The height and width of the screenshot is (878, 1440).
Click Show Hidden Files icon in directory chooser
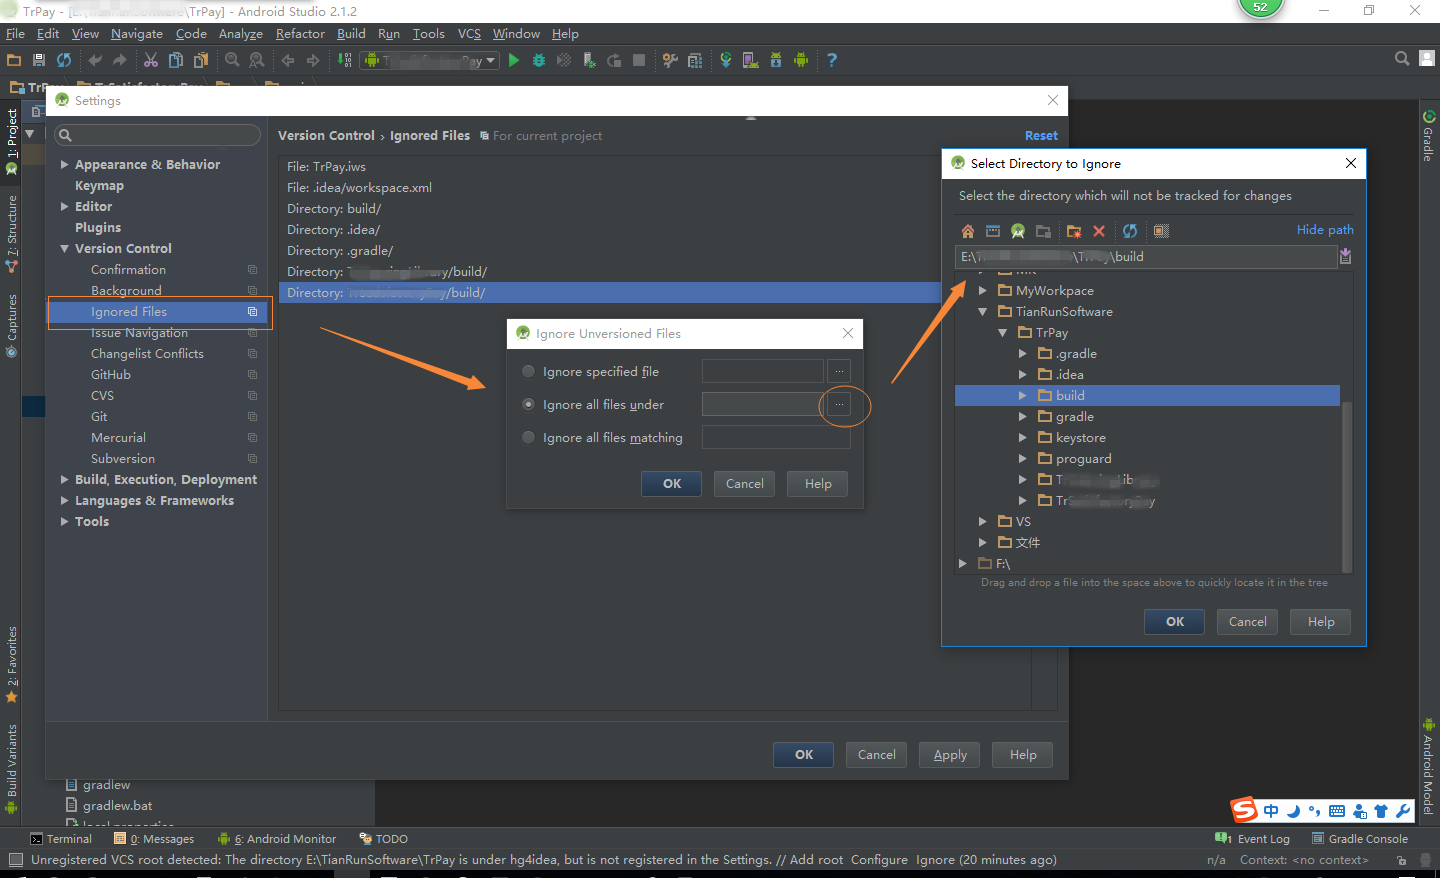pos(1161,231)
